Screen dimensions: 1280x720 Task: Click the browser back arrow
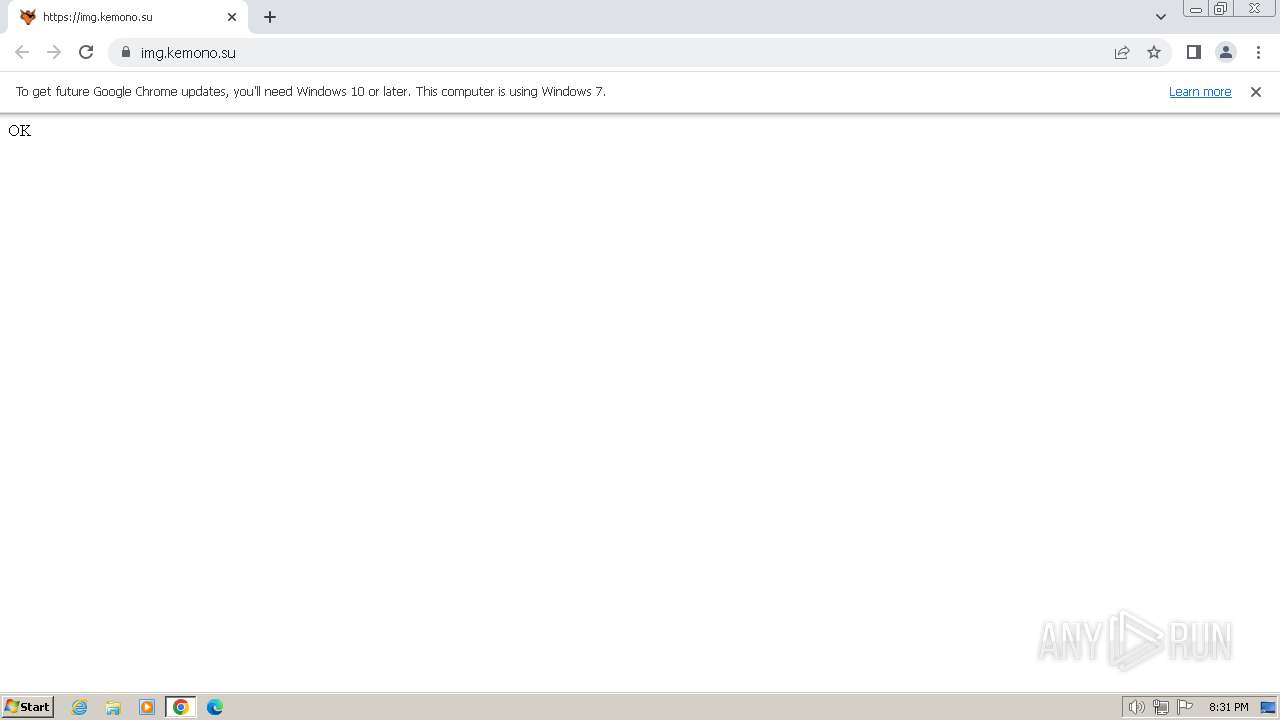[22, 52]
